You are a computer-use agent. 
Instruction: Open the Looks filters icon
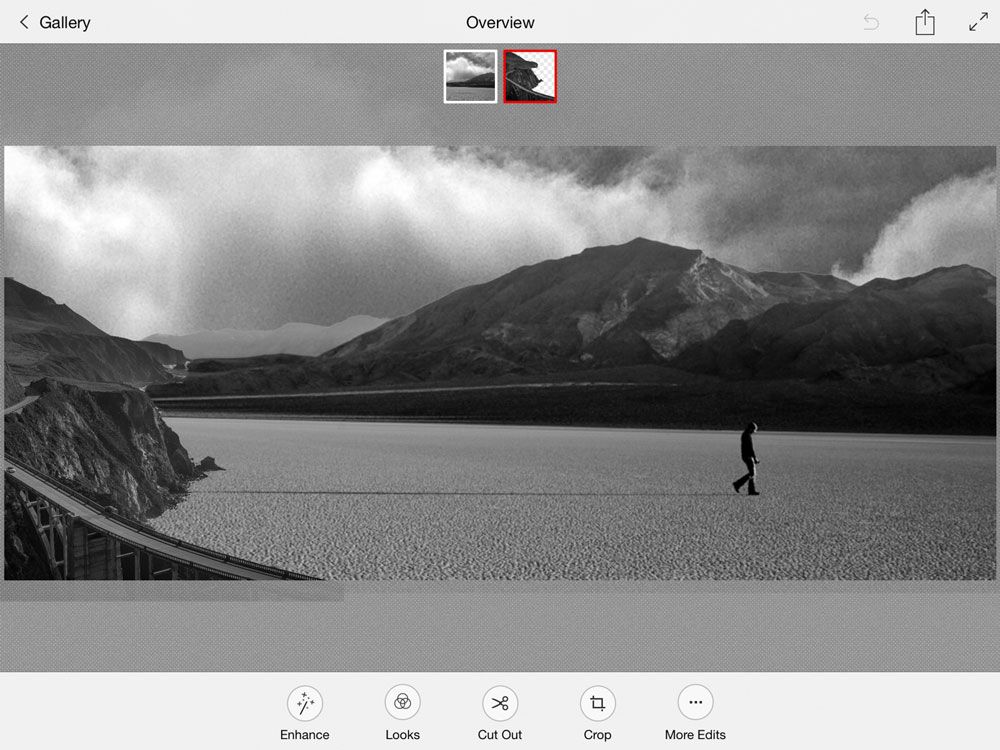pyautogui.click(x=402, y=703)
